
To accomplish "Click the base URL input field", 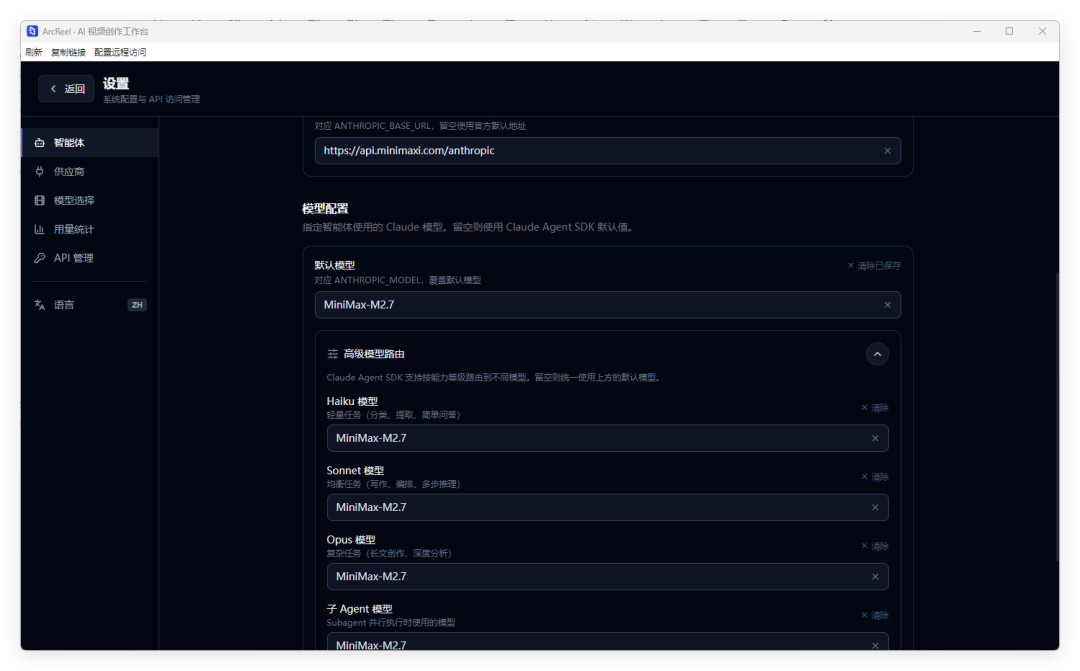I will (608, 151).
